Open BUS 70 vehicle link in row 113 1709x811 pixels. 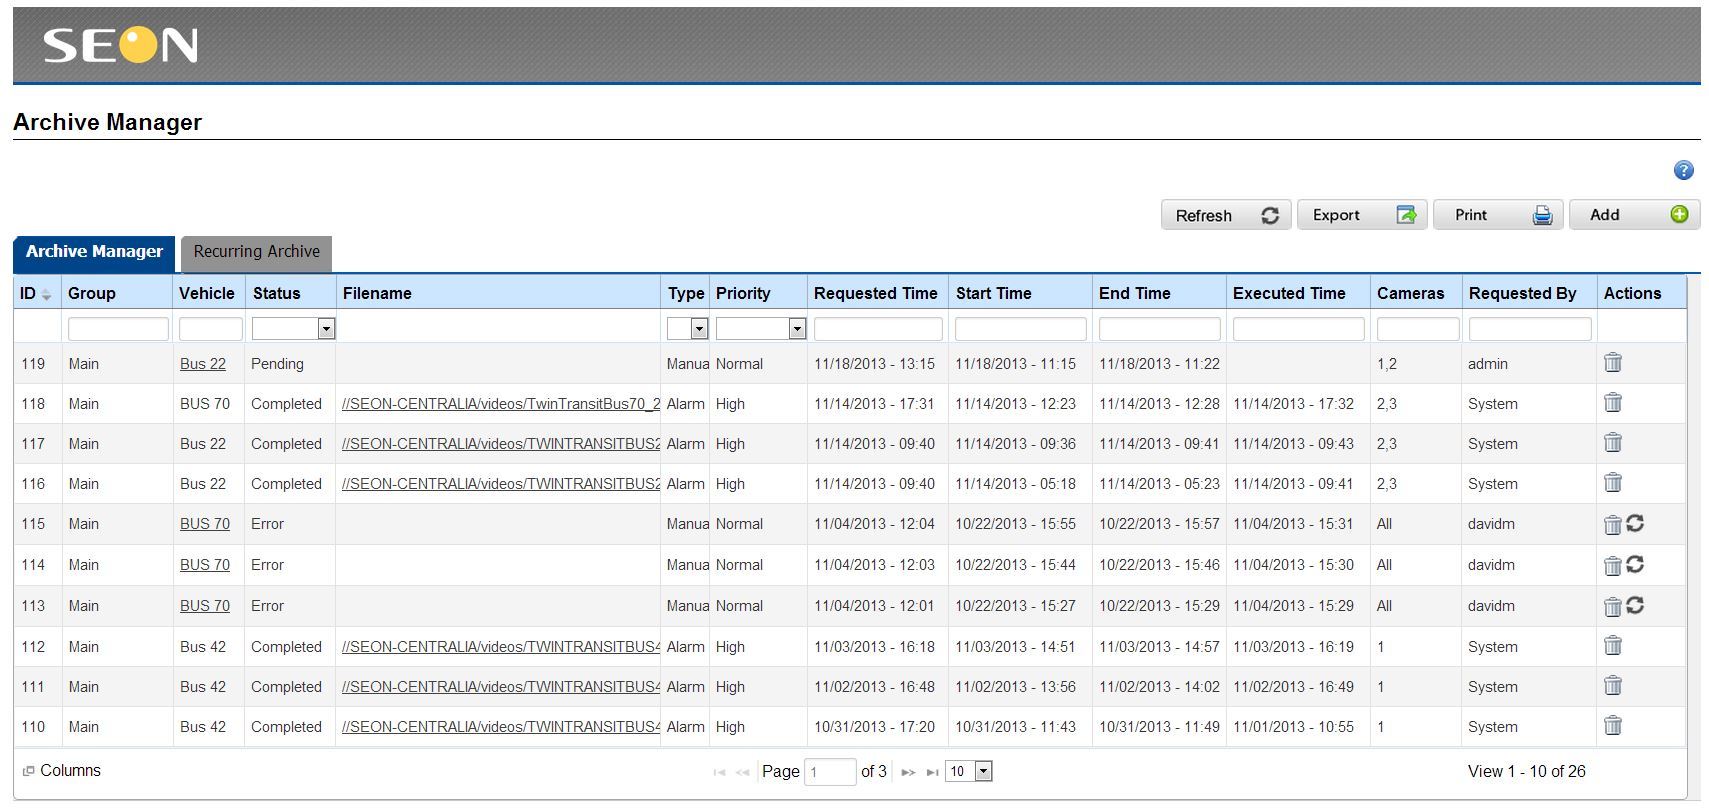(205, 606)
